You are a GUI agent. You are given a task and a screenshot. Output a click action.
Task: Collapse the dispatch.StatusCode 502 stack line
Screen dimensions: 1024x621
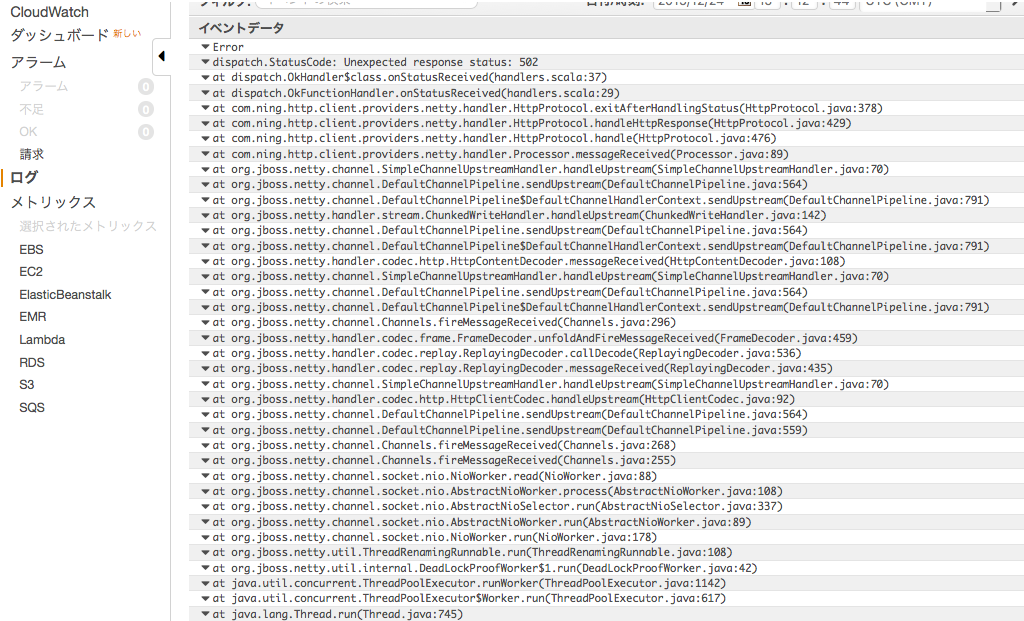tap(205, 62)
